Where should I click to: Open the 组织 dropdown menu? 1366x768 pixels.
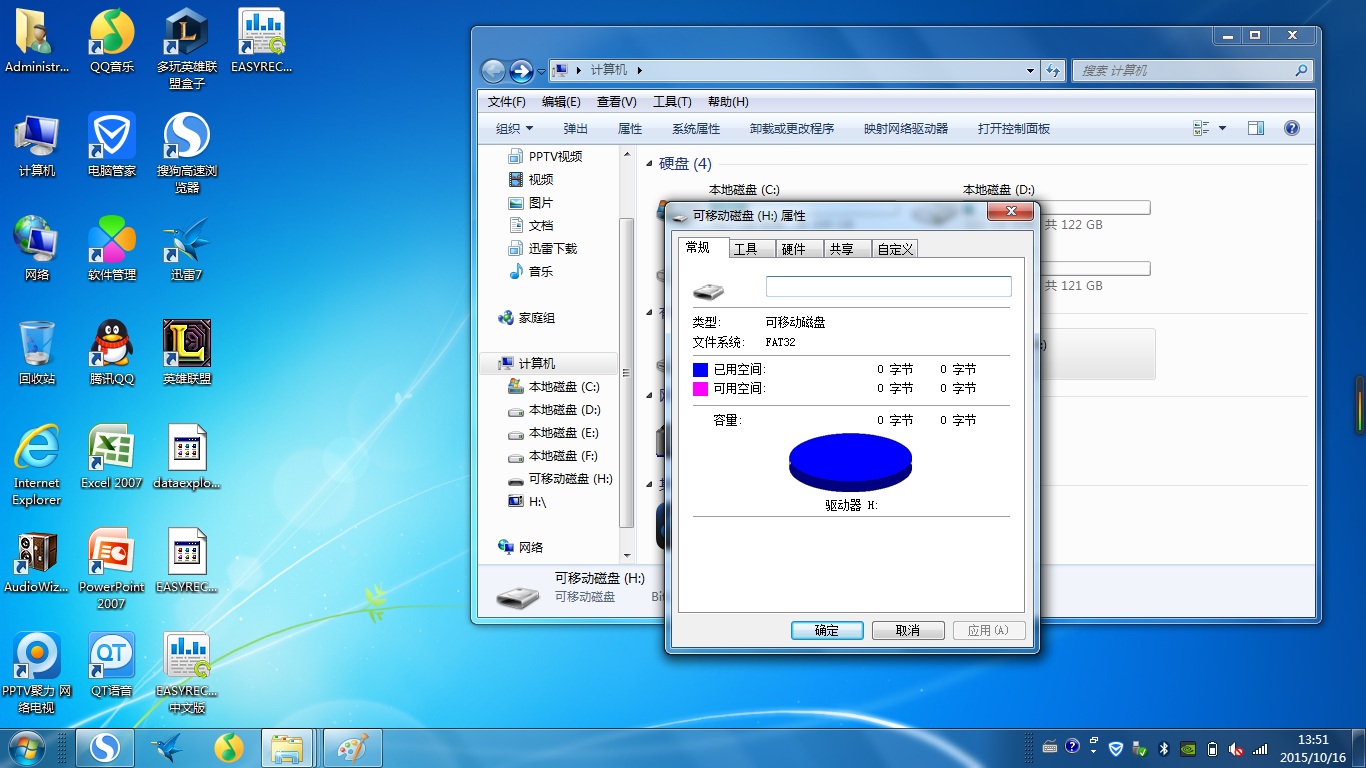[514, 129]
